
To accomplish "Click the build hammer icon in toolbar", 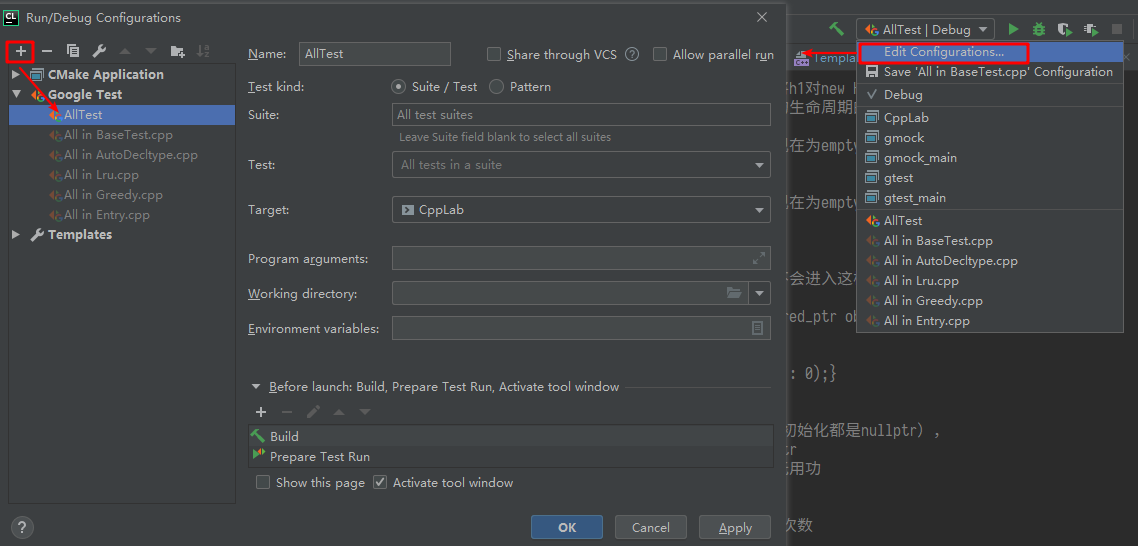I will click(836, 30).
